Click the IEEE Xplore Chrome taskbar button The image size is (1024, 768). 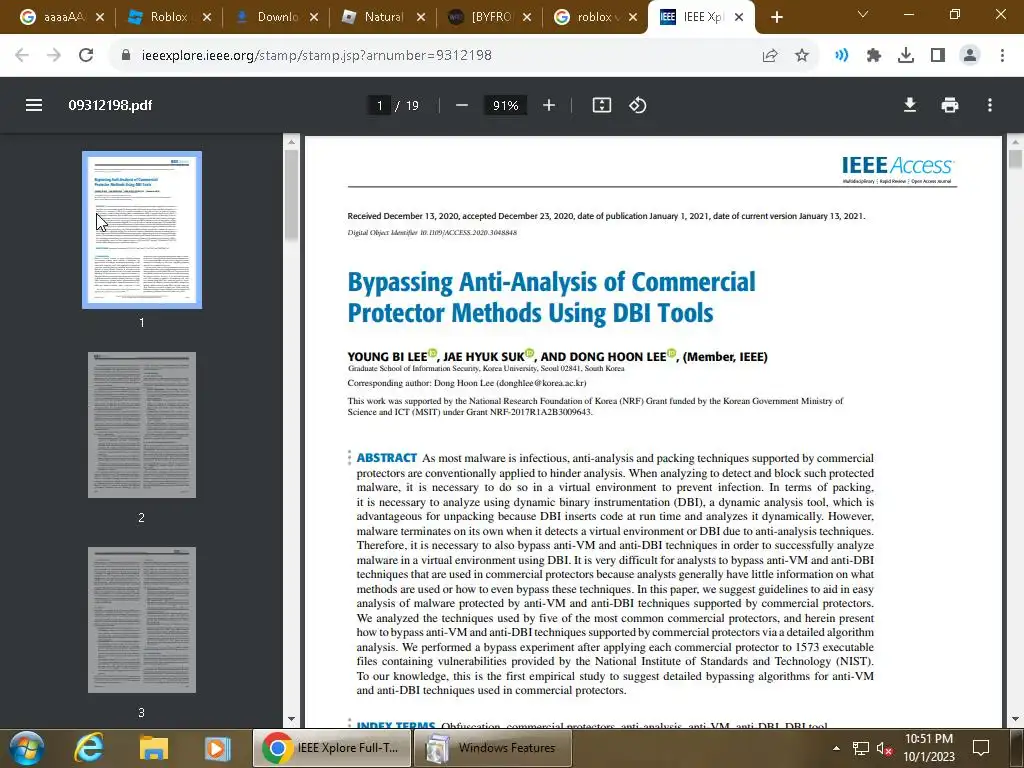(x=332, y=748)
